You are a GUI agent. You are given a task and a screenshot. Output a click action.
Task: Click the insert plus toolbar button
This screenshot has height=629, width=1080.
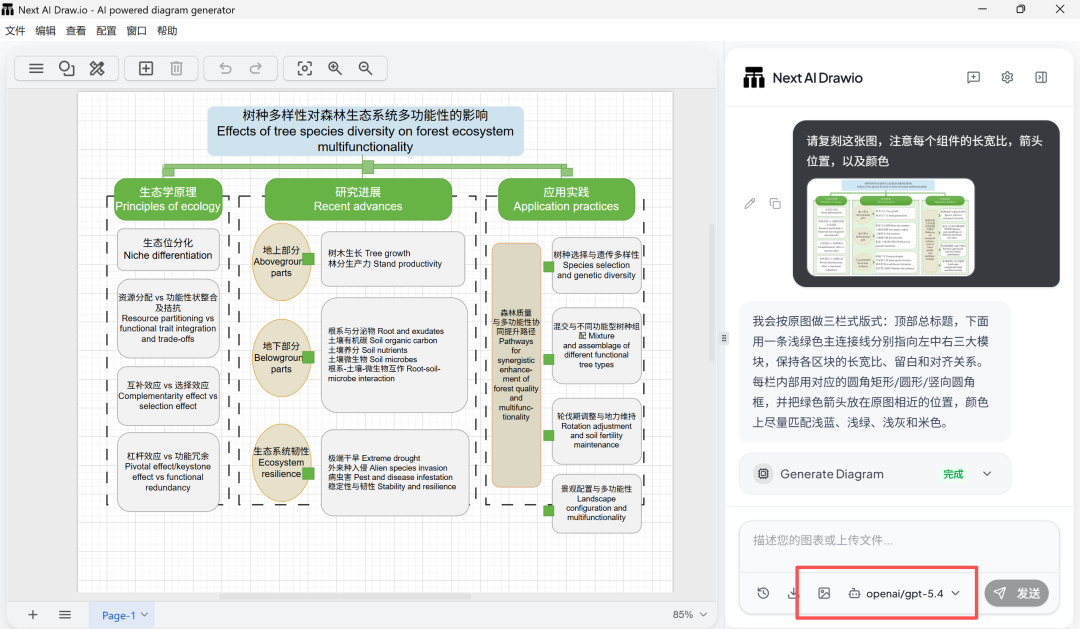click(x=146, y=68)
